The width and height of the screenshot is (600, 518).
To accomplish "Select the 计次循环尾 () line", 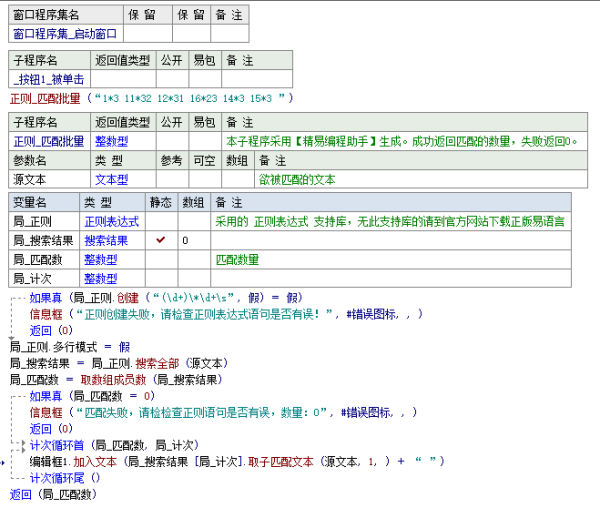I will [66, 478].
